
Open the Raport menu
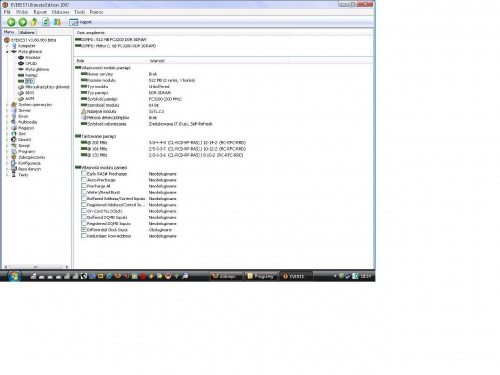click(40, 12)
